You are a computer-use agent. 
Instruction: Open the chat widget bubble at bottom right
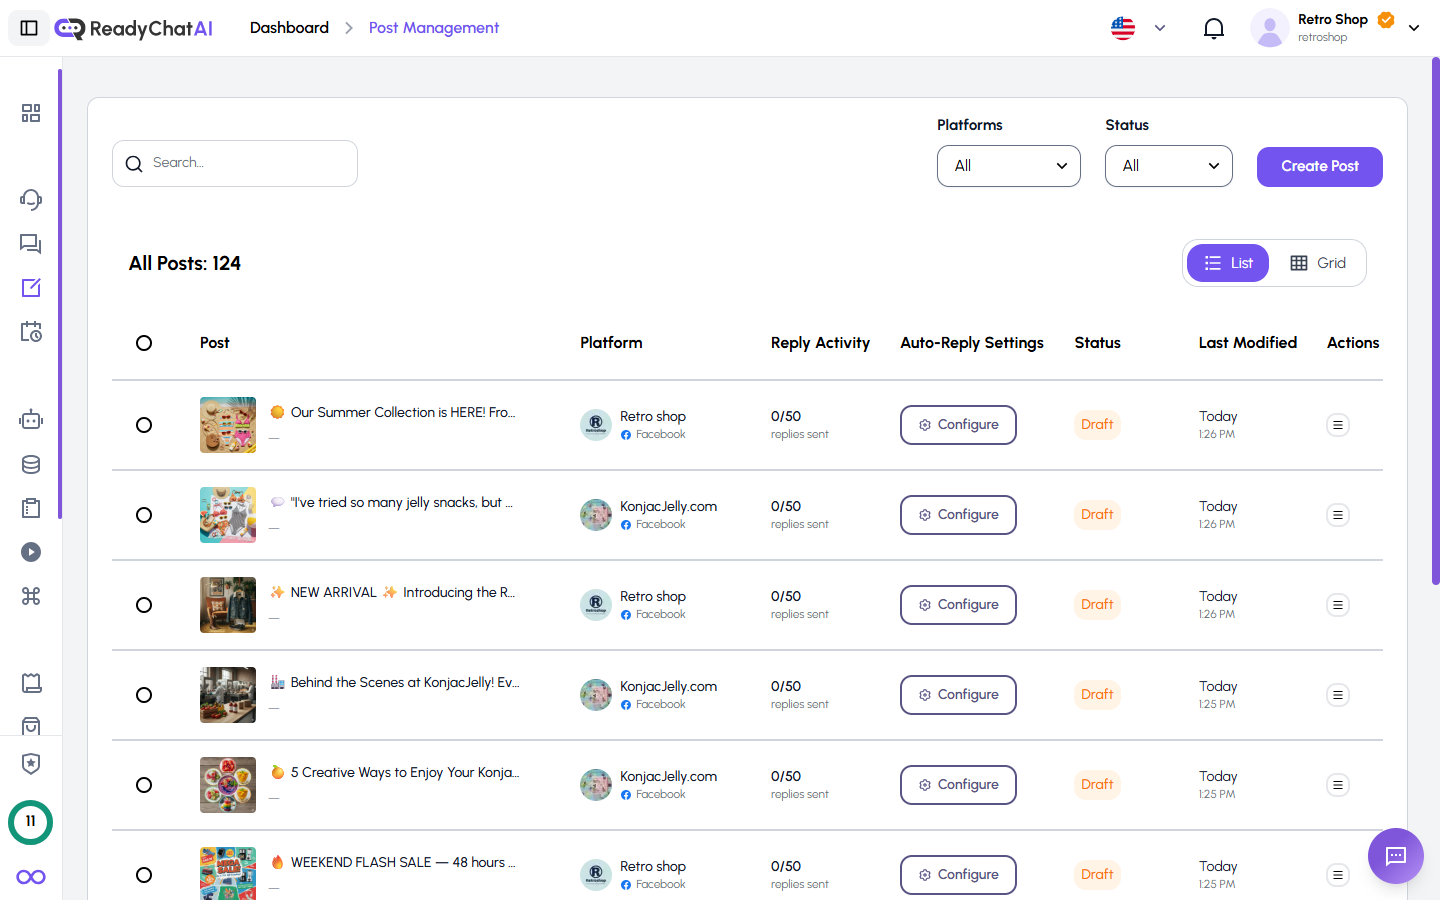click(x=1395, y=856)
